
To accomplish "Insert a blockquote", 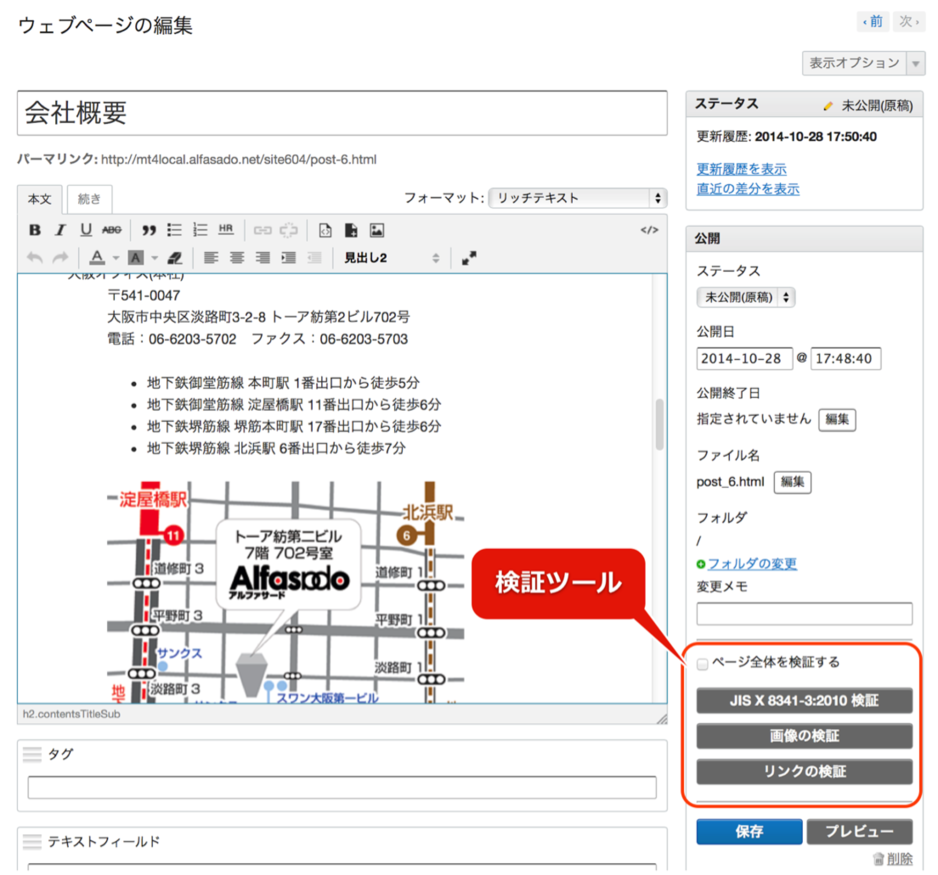I will [x=150, y=230].
